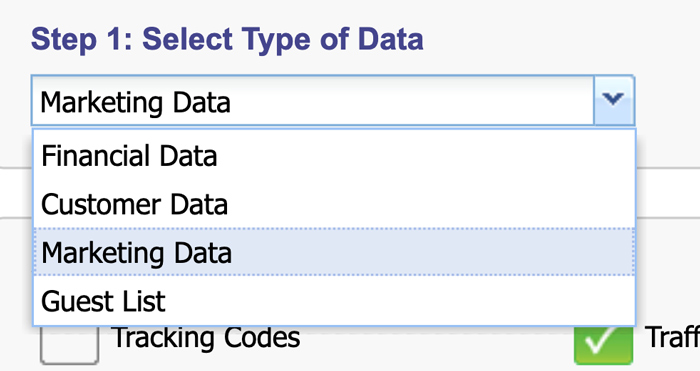Choose the Customer Data option

click(334, 204)
